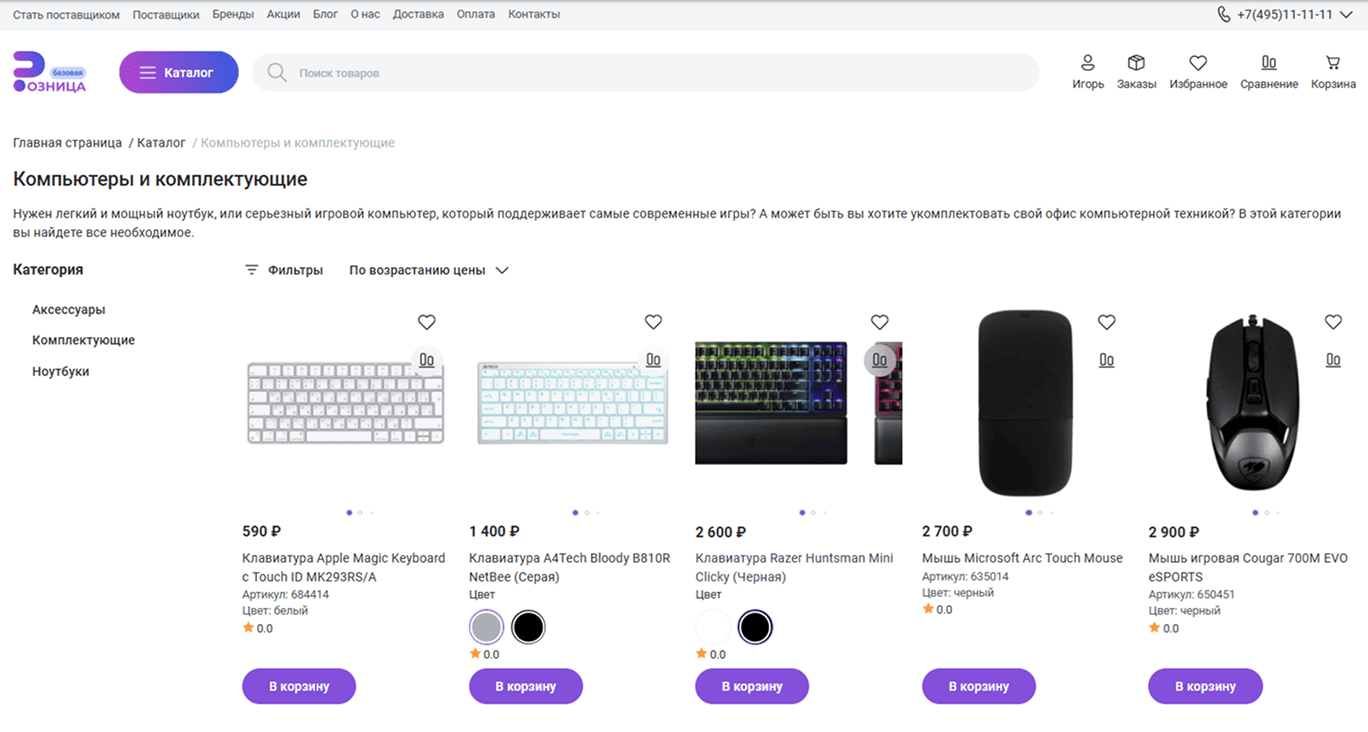Open the Доставка menu item
This screenshot has height=732, width=1368.
pos(418,15)
